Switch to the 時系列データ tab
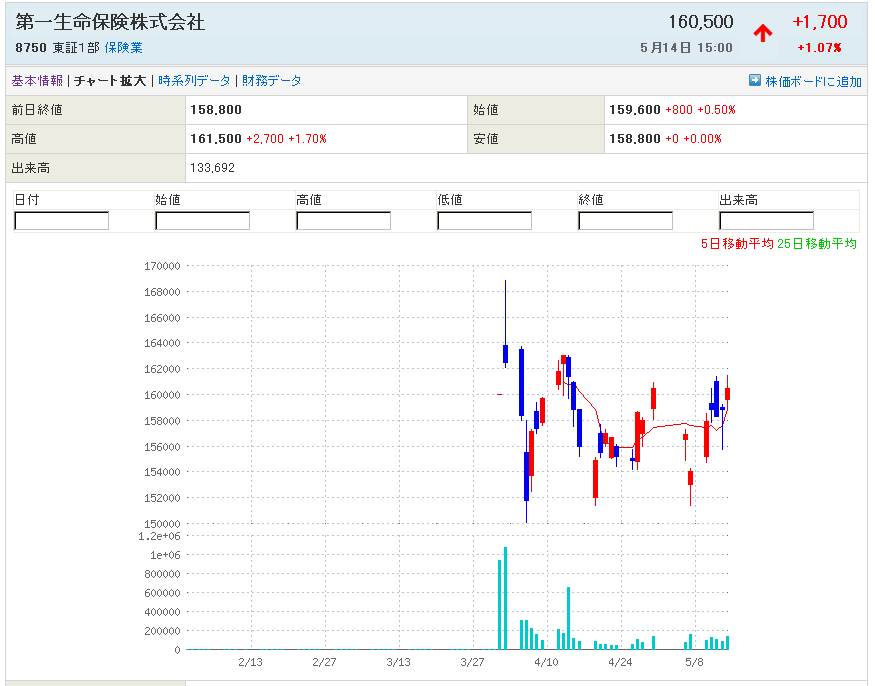 [194, 81]
